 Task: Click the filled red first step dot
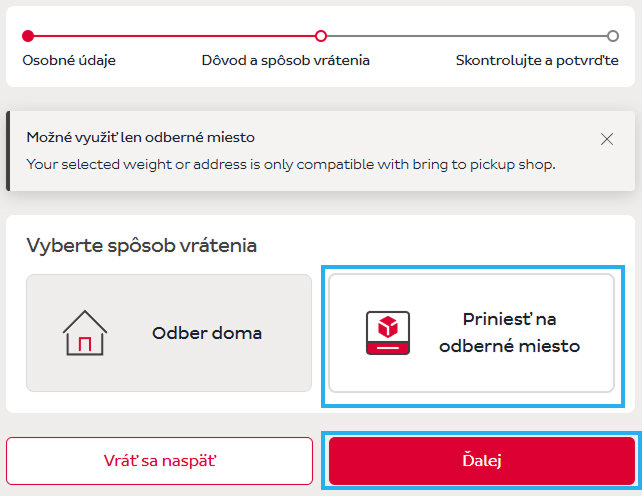[x=28, y=36]
